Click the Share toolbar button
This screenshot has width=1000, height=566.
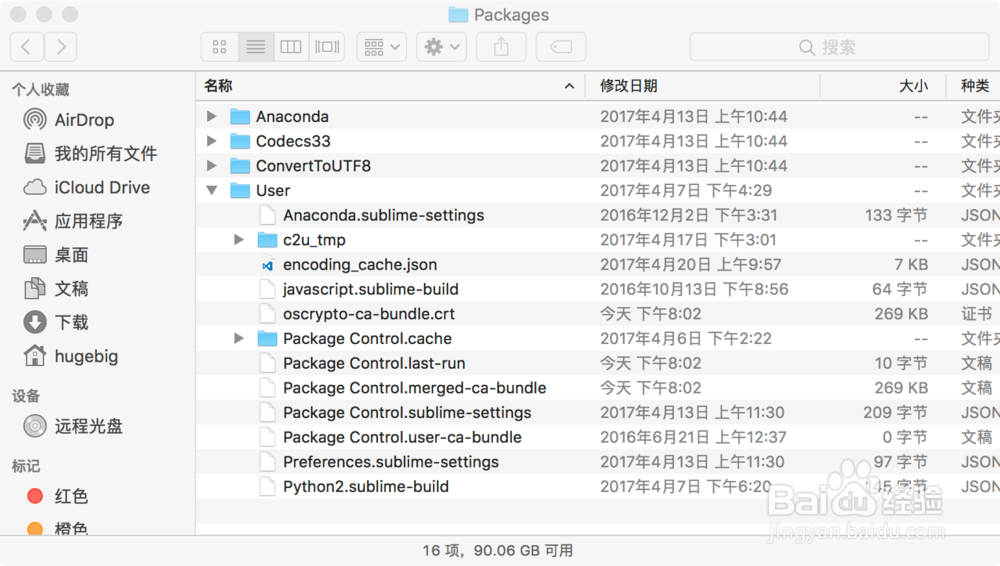click(501, 47)
